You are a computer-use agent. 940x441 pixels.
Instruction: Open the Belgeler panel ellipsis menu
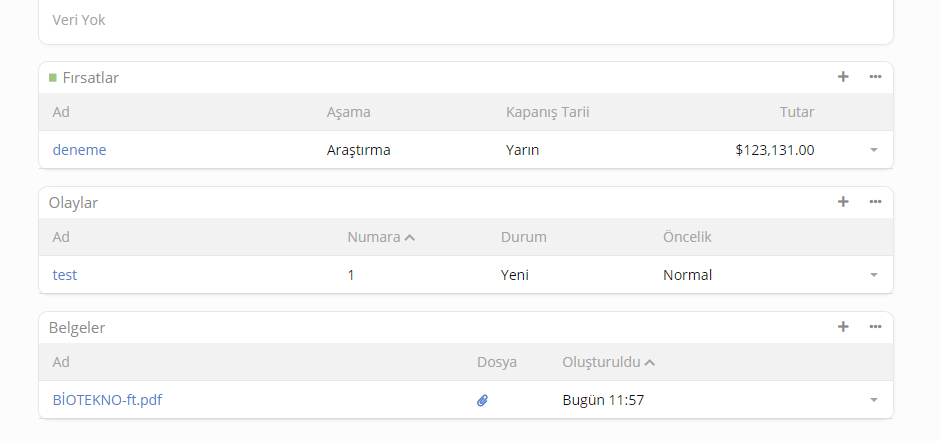click(875, 327)
